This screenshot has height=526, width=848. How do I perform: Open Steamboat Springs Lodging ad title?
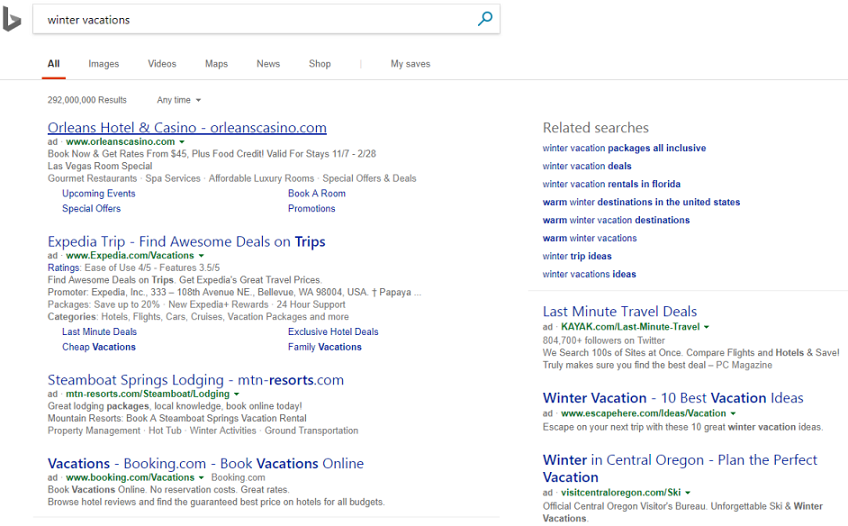[x=196, y=380]
